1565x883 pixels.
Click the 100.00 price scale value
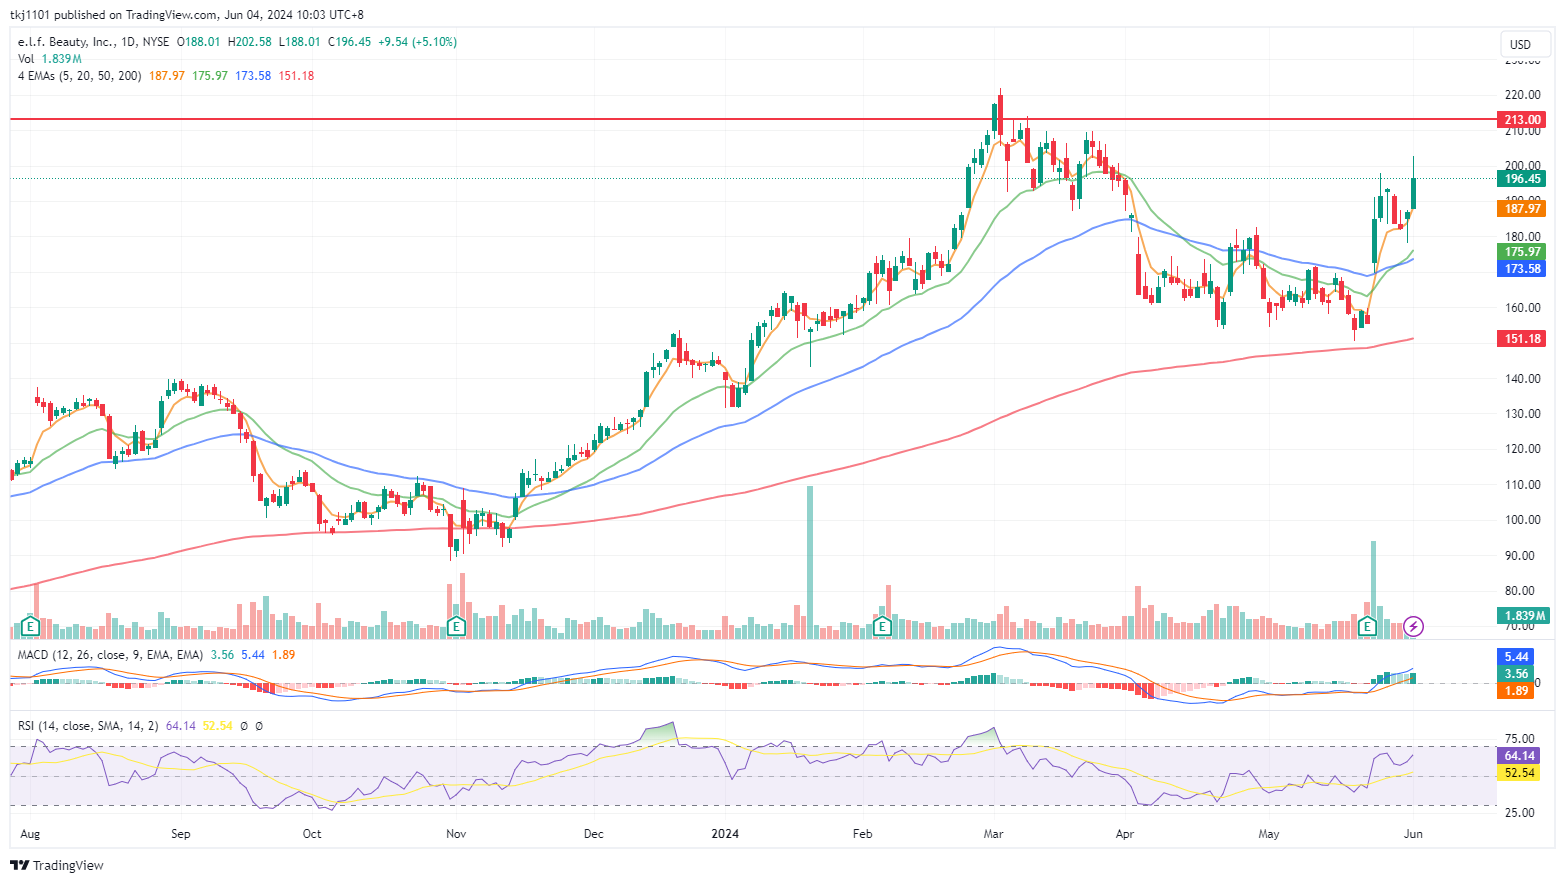[x=1522, y=520]
